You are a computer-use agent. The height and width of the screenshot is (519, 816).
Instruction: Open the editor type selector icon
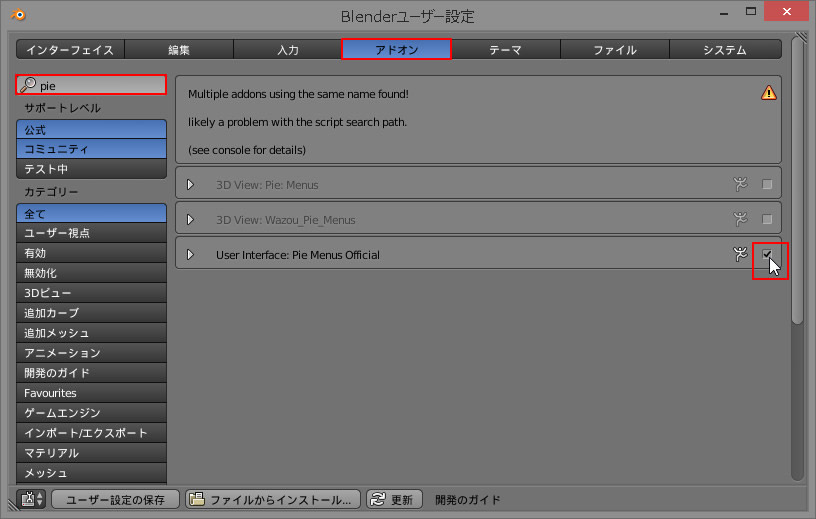(x=31, y=499)
